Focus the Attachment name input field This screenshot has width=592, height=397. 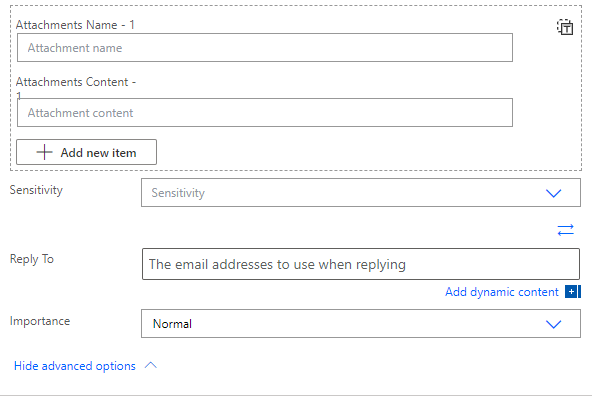[x=265, y=48]
